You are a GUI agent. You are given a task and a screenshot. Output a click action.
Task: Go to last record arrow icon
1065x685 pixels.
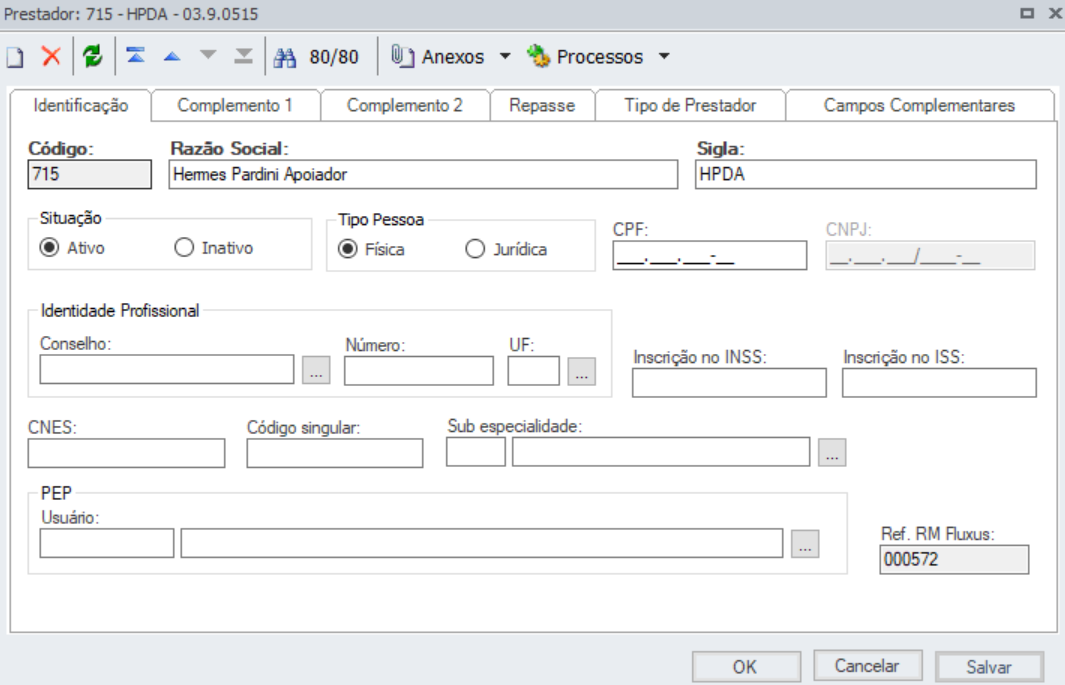(x=243, y=56)
